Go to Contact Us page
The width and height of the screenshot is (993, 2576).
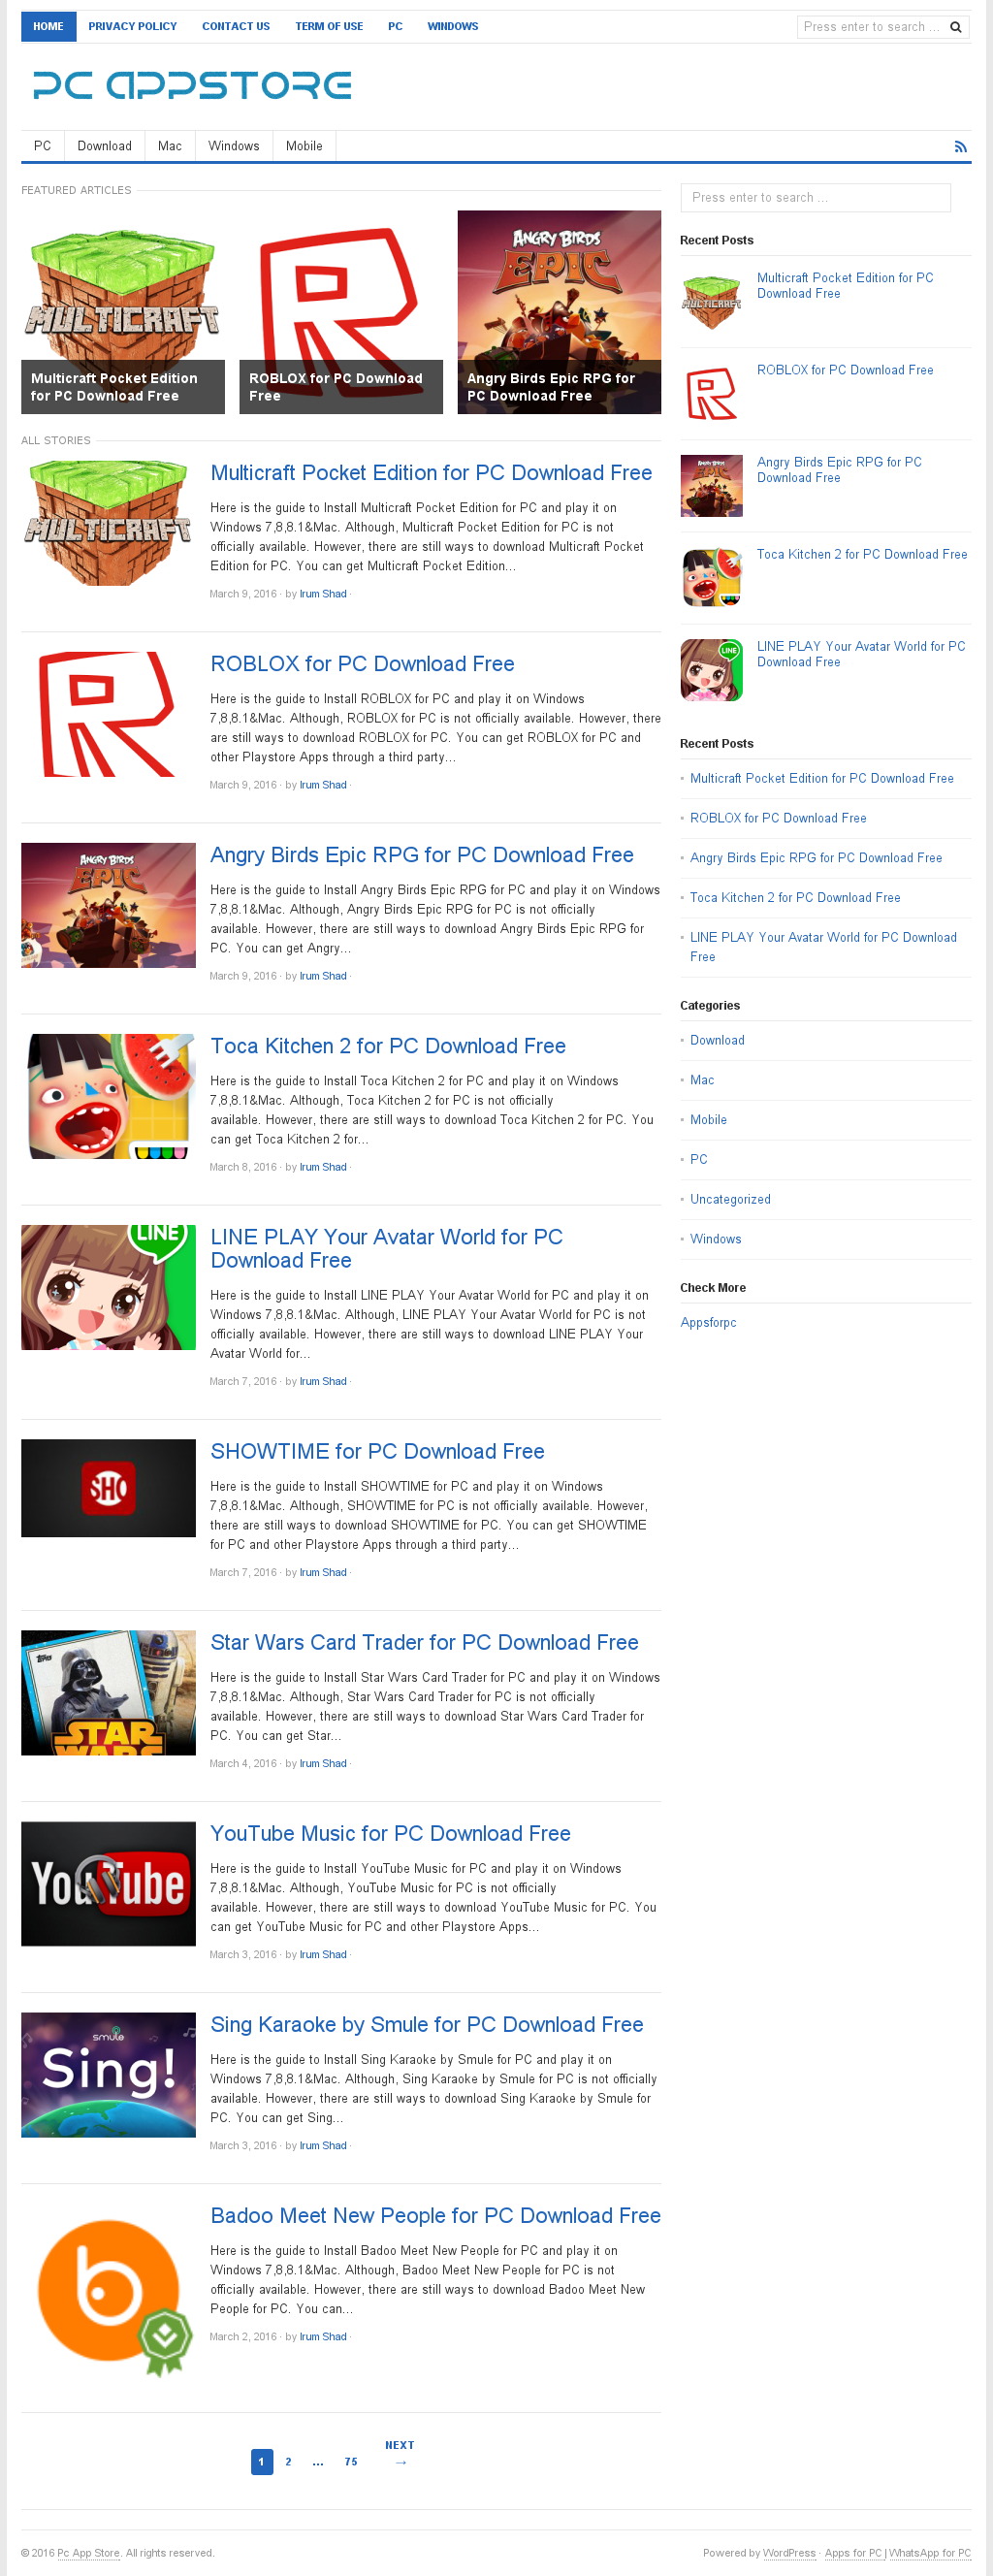pos(236,27)
